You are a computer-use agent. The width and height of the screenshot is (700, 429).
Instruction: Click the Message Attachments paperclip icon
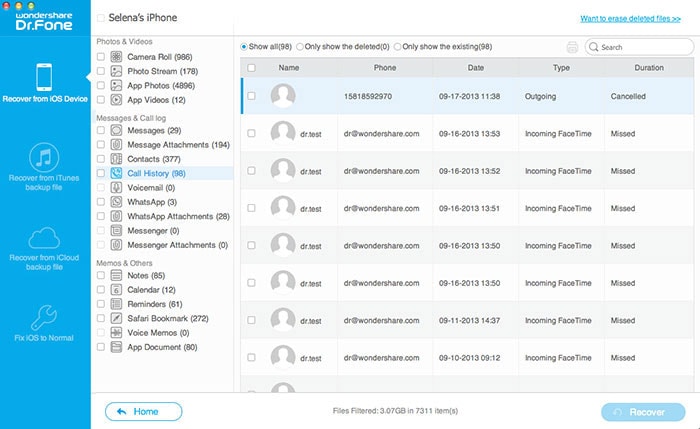[x=116, y=145]
